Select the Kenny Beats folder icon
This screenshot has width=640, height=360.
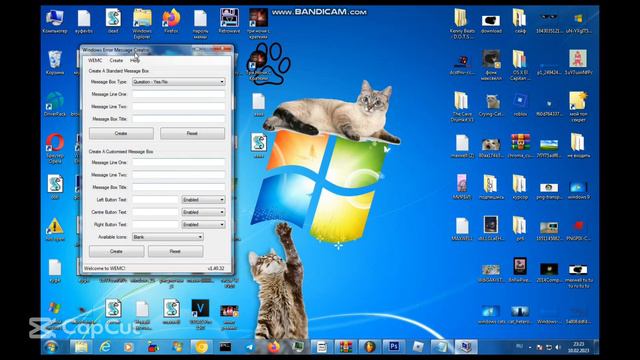click(462, 24)
